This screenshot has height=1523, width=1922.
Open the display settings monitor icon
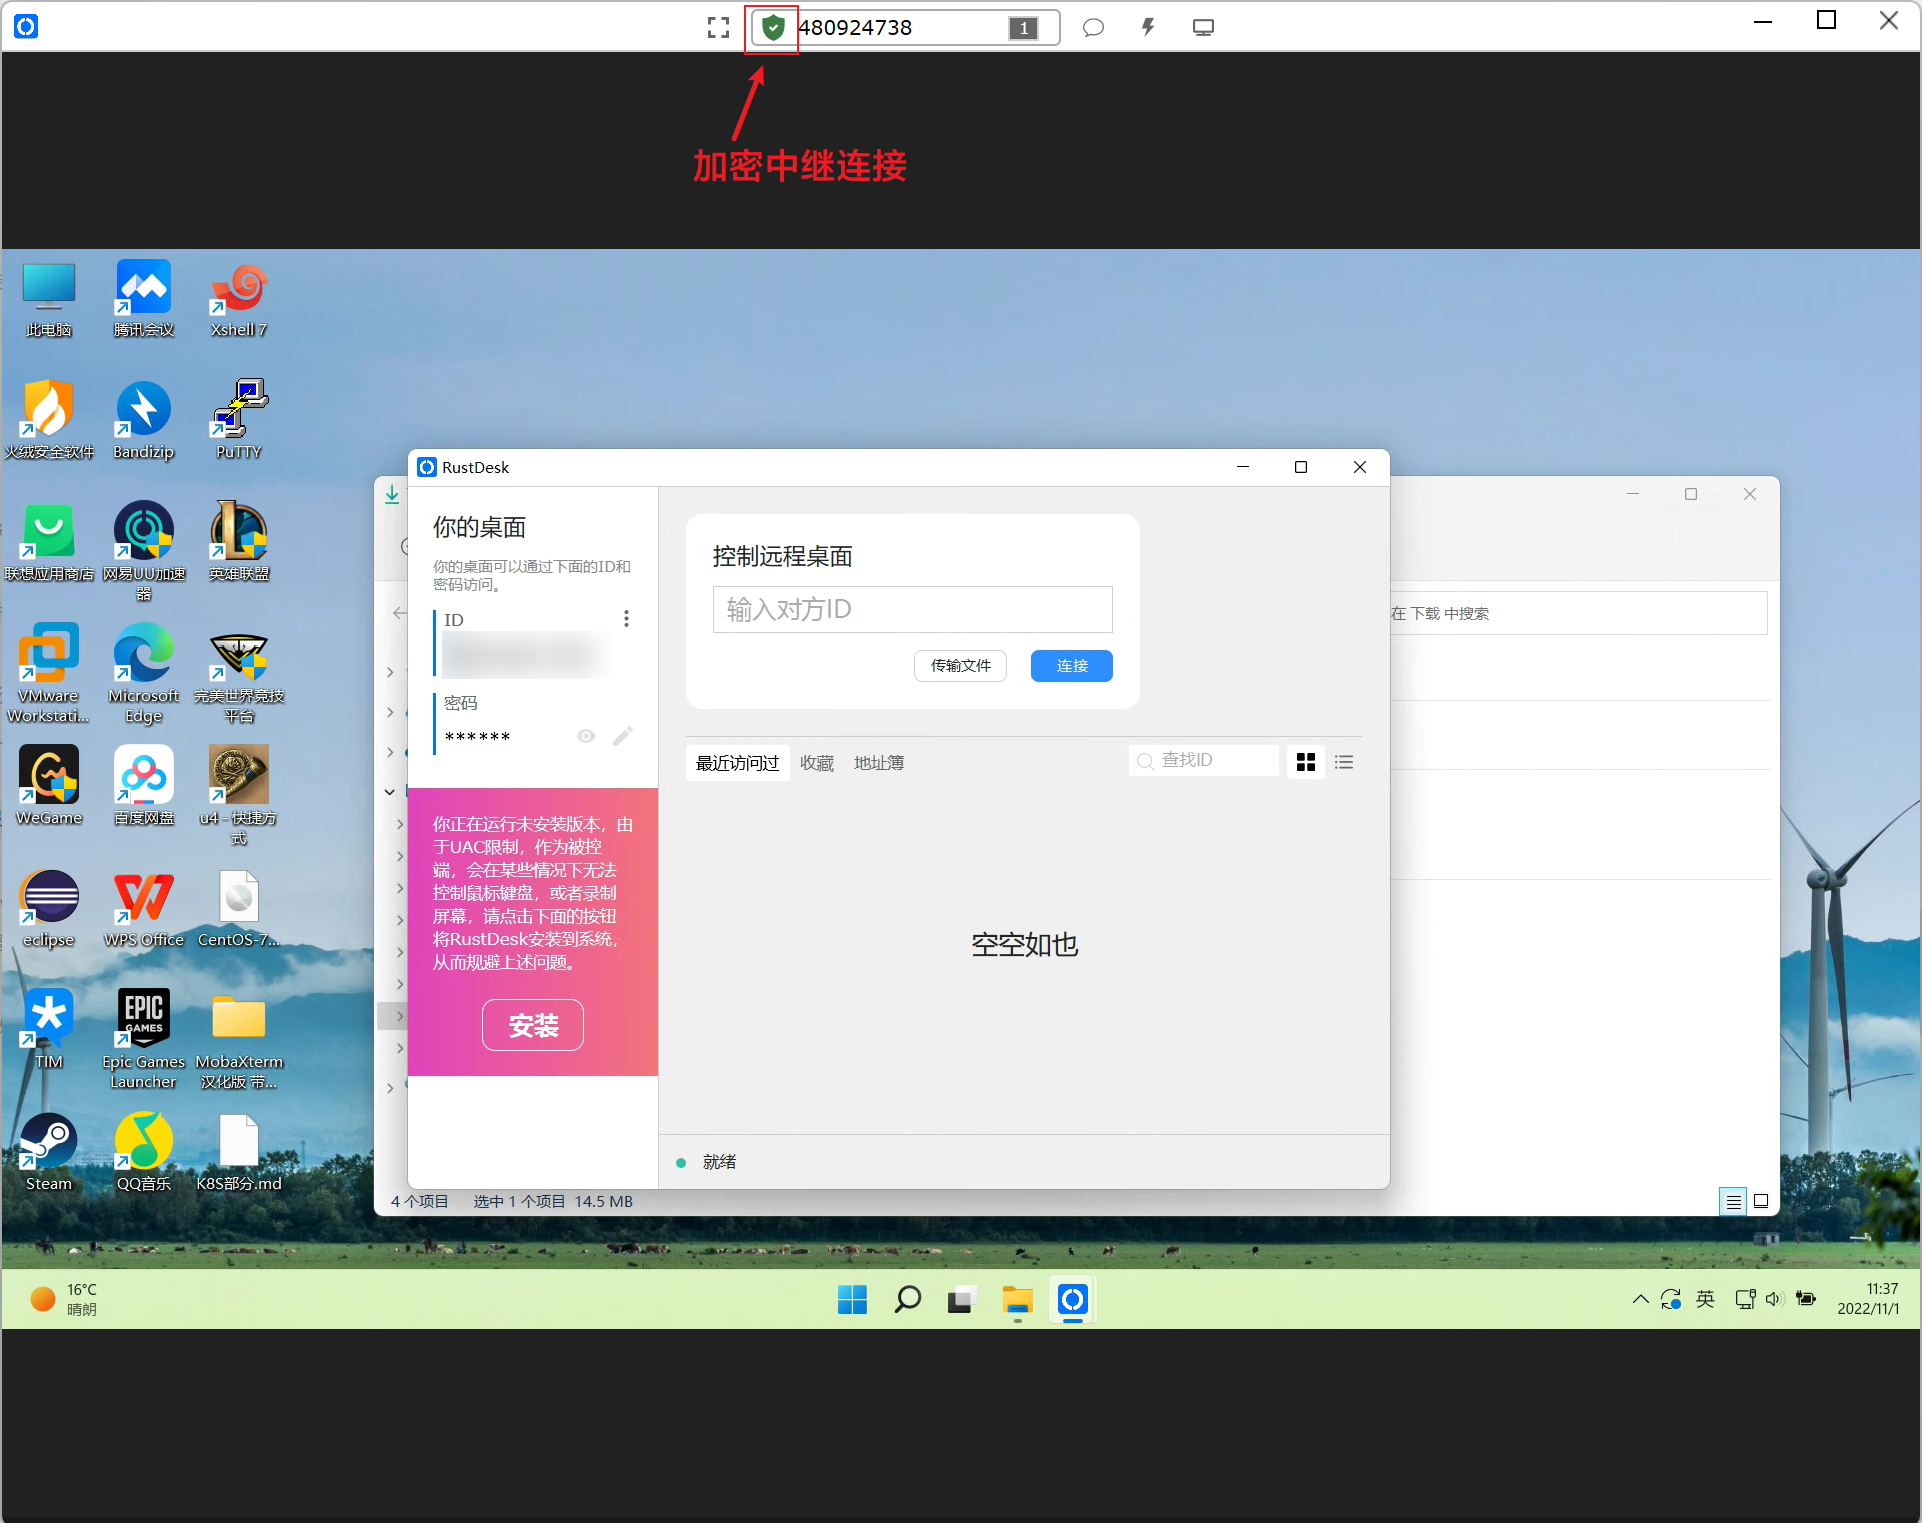(x=1203, y=28)
